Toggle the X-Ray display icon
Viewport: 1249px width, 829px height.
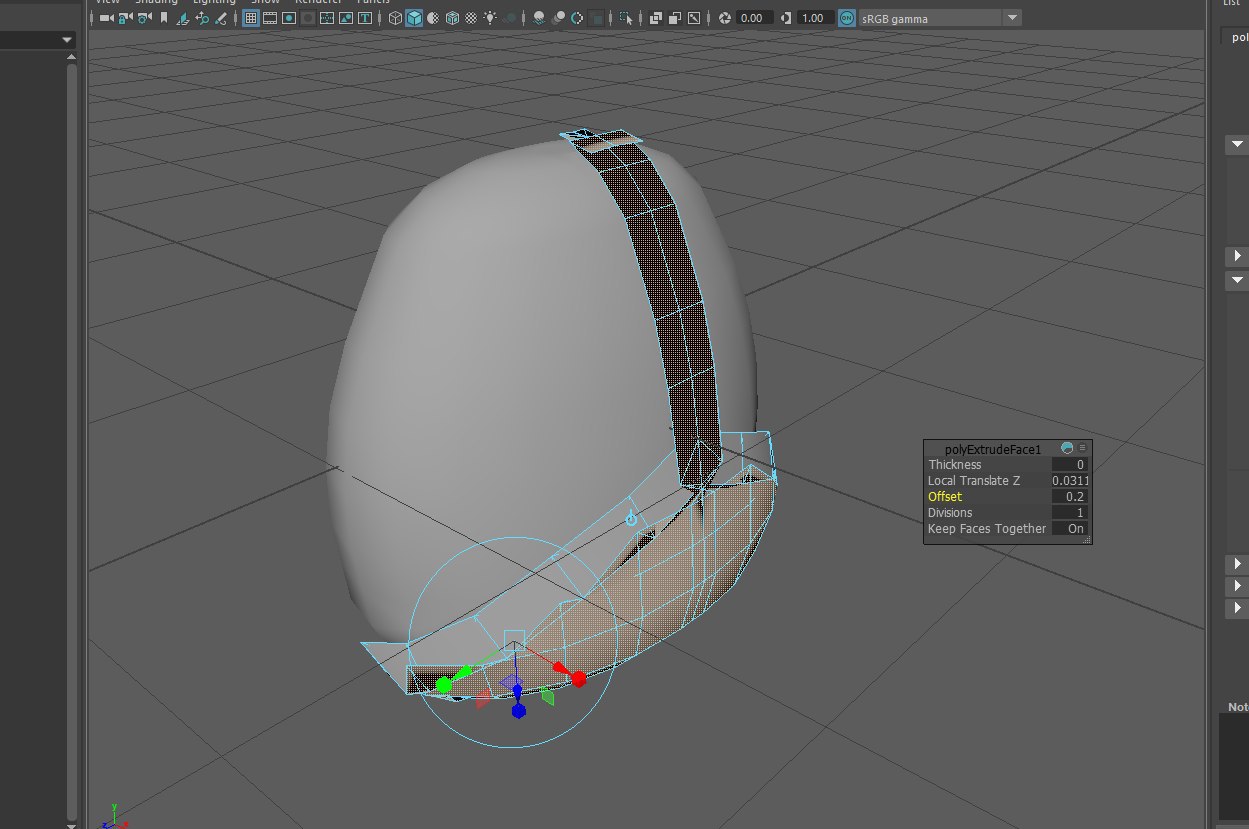tap(656, 18)
